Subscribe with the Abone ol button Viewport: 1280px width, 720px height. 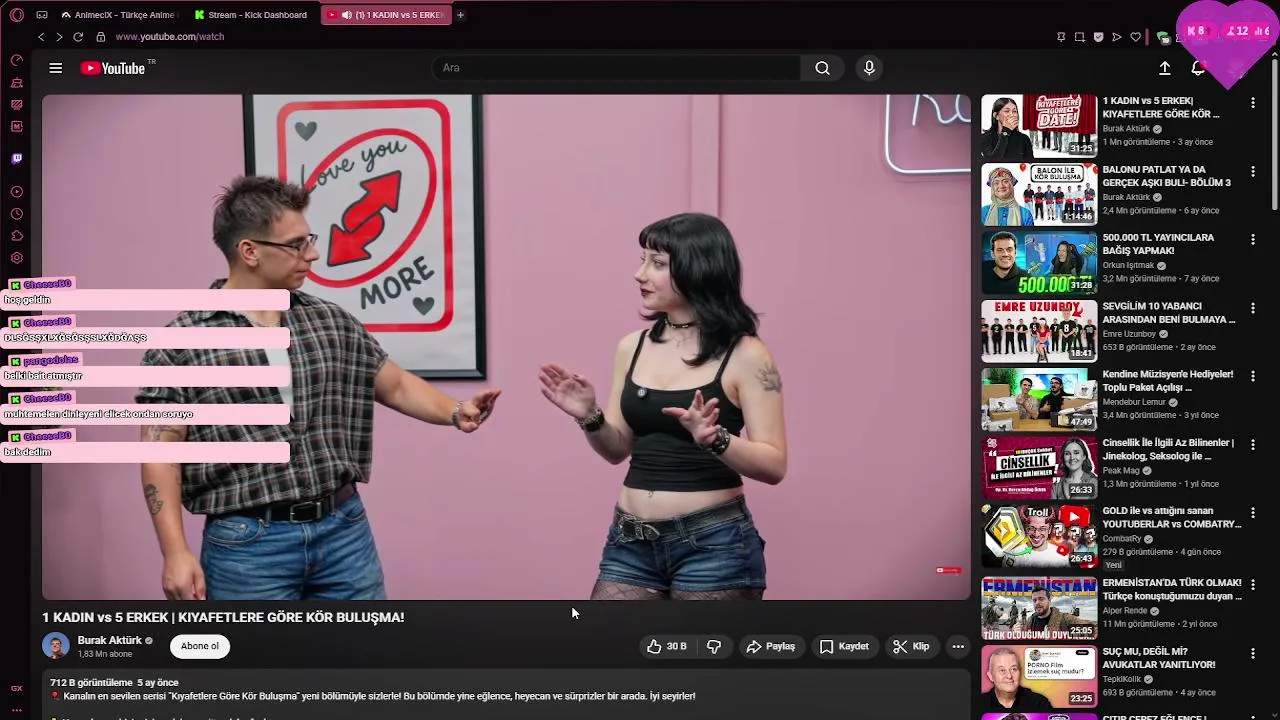point(200,646)
